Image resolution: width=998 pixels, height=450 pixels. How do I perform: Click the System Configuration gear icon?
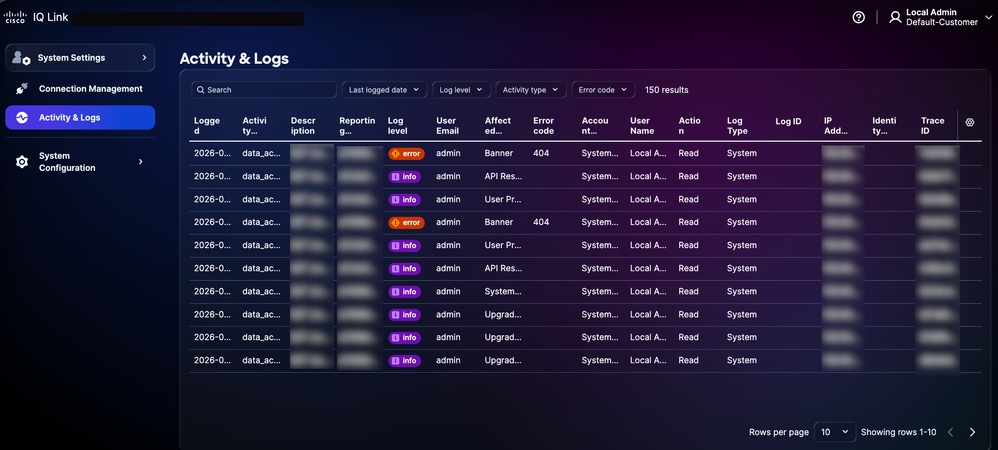(x=22, y=162)
